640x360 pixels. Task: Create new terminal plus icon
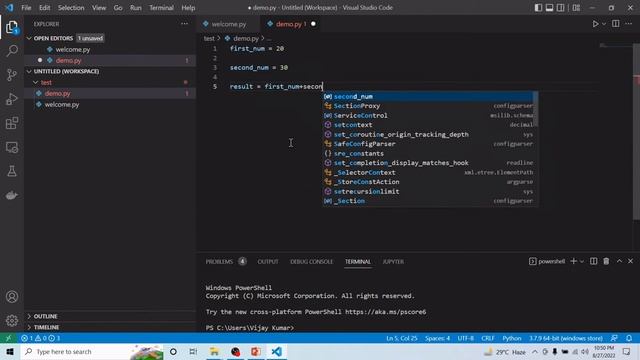573,261
